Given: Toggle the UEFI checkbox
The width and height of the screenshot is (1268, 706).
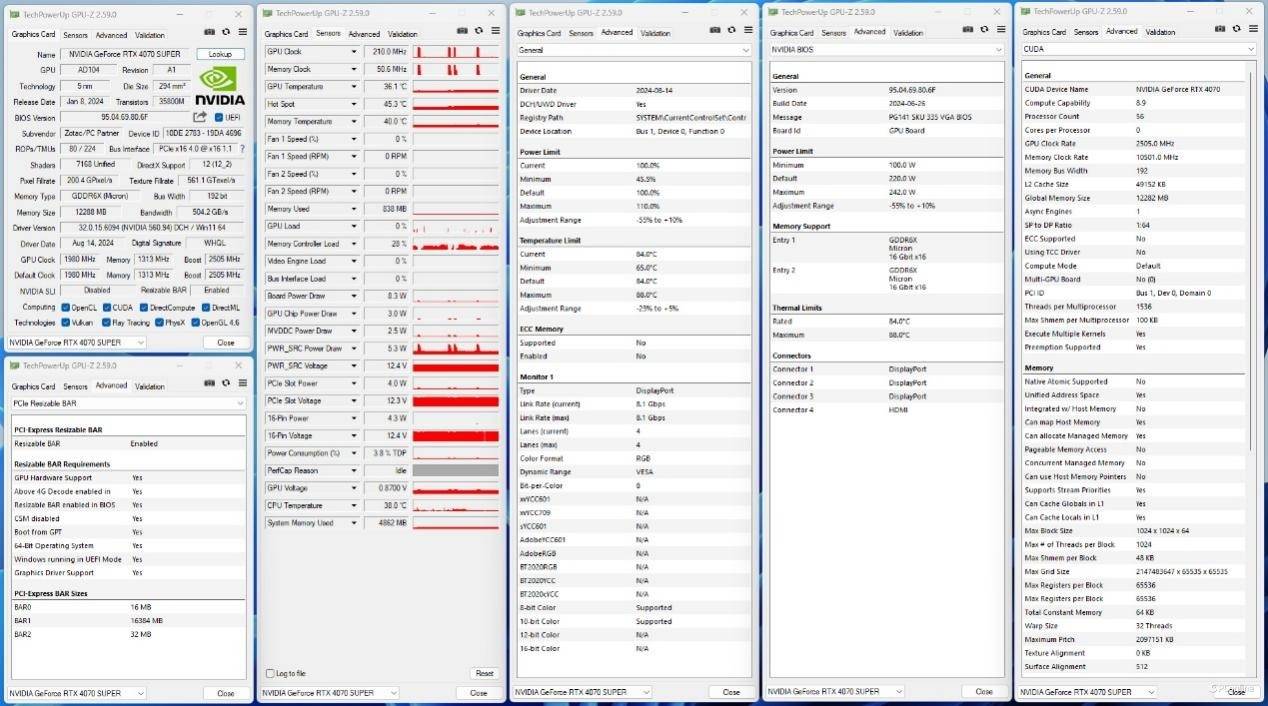Looking at the screenshot, I should click(x=217, y=117).
